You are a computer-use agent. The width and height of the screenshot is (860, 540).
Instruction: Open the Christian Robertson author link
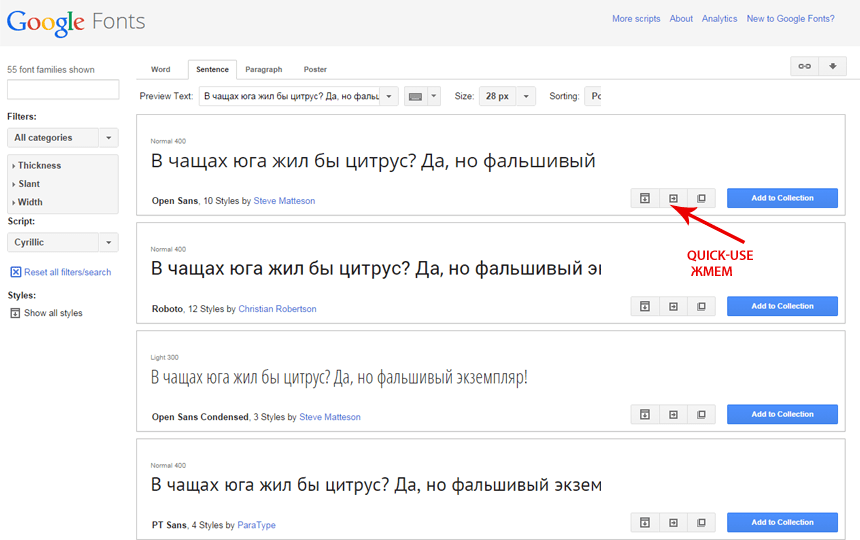[277, 309]
